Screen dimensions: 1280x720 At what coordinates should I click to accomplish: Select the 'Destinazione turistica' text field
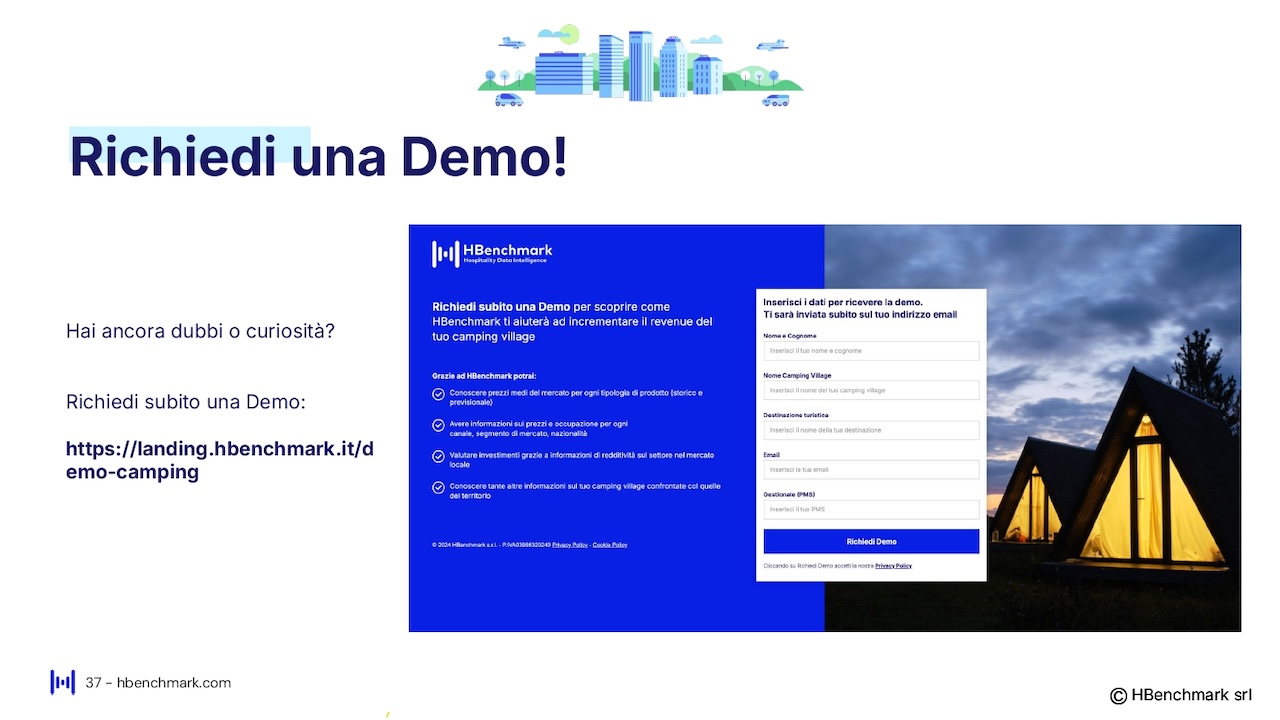(x=871, y=430)
